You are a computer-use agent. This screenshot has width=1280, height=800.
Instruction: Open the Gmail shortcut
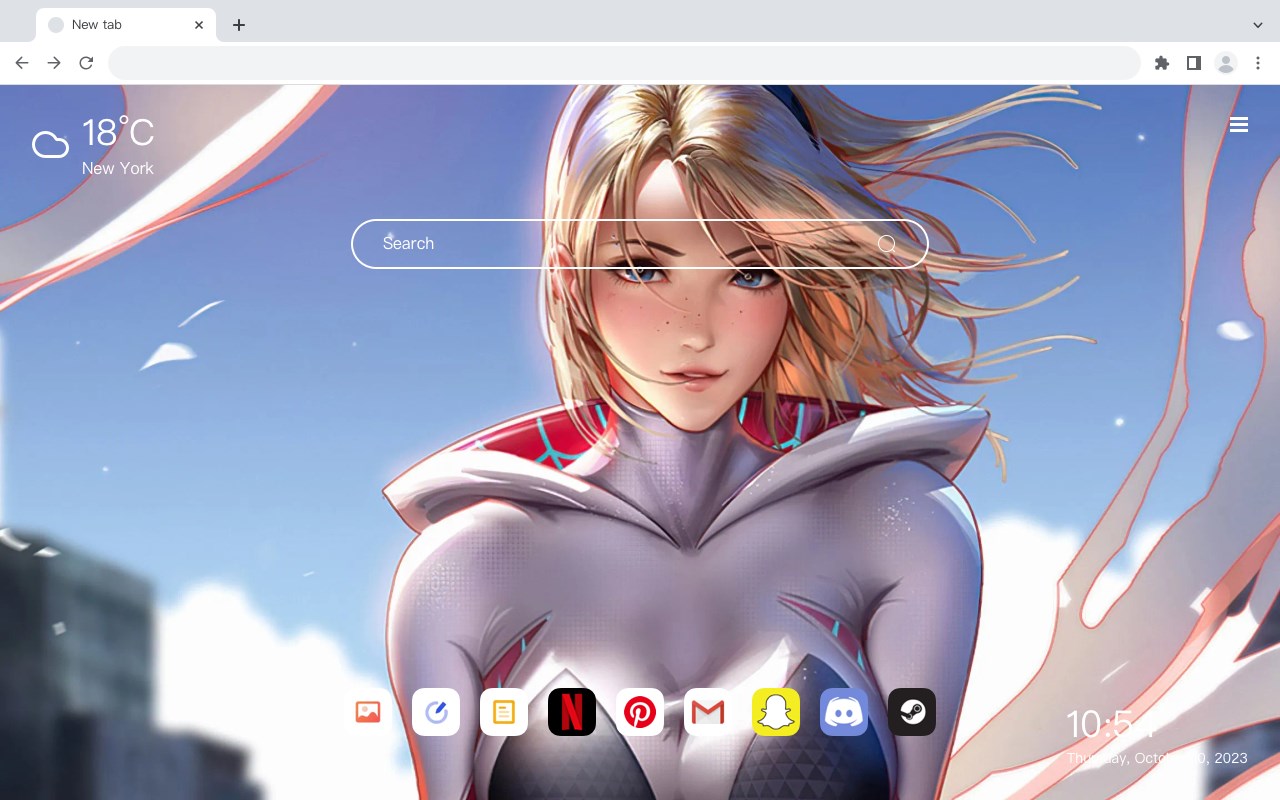(708, 712)
